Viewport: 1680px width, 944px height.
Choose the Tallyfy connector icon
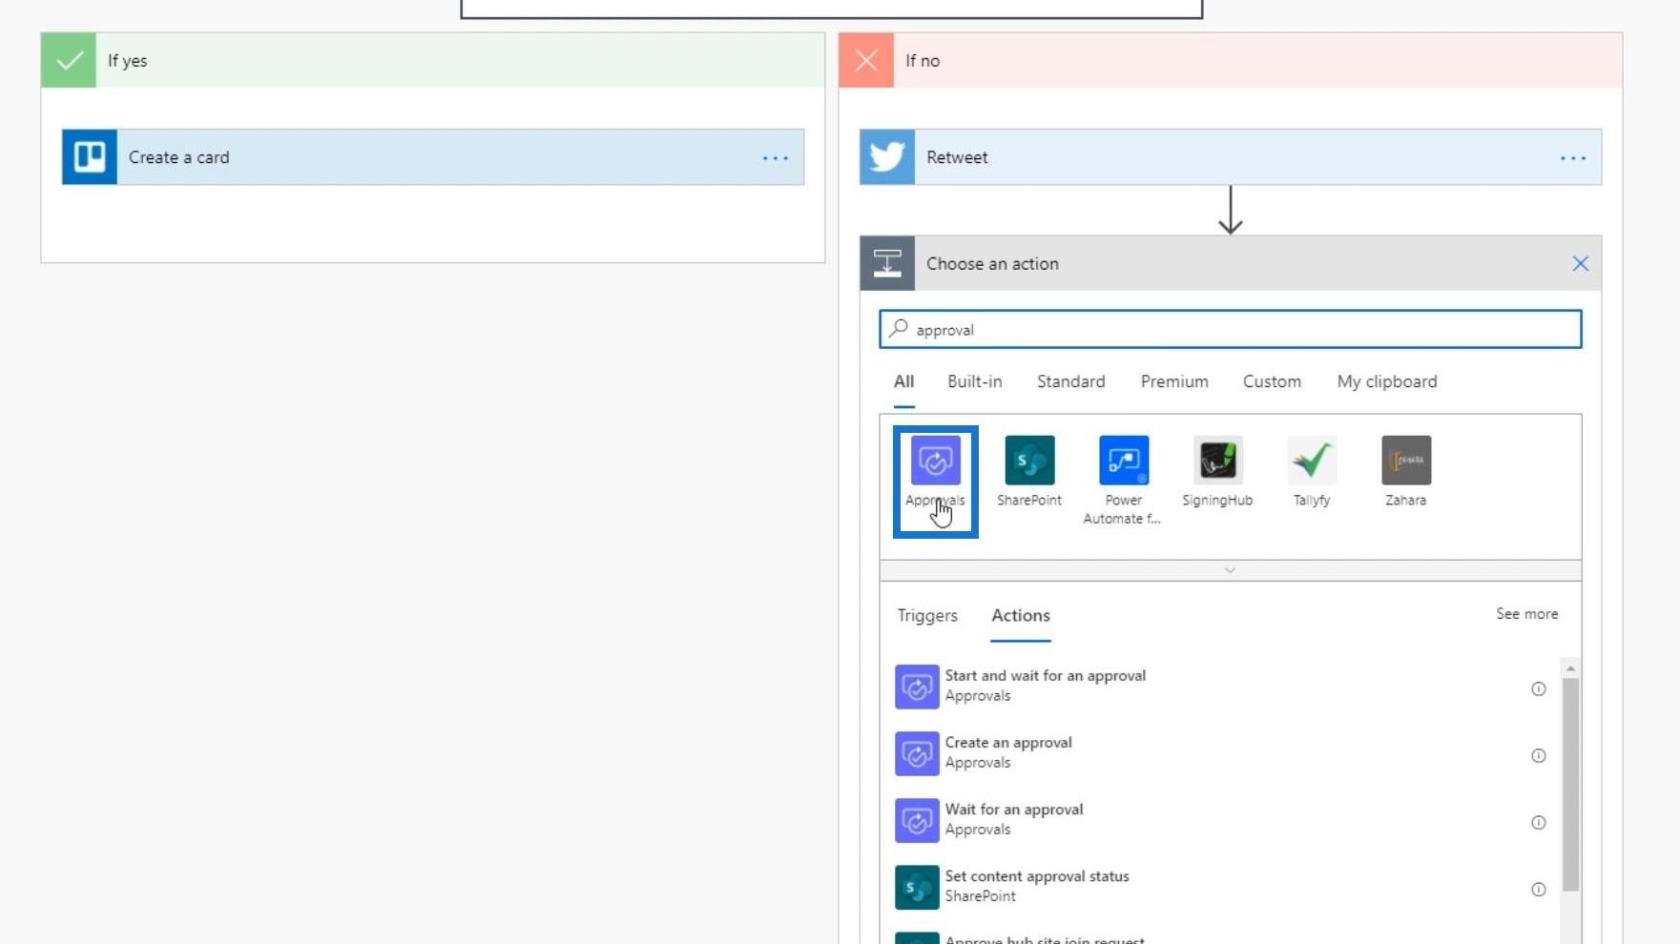(x=1311, y=461)
